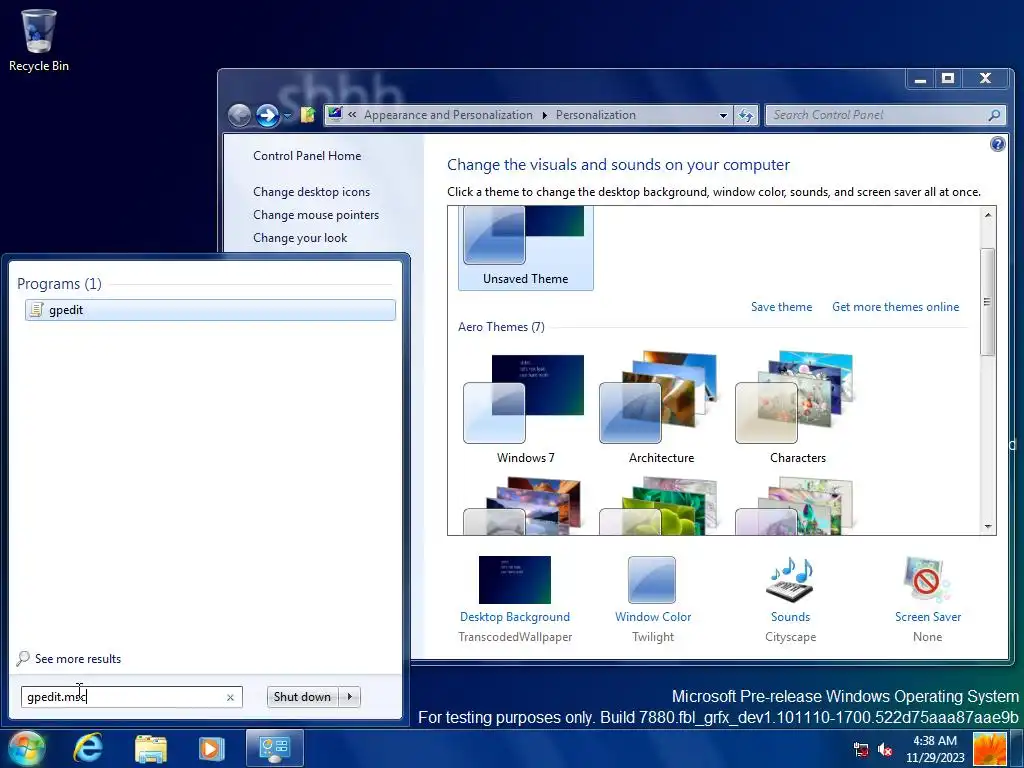Click the Shut down button

pyautogui.click(x=302, y=697)
